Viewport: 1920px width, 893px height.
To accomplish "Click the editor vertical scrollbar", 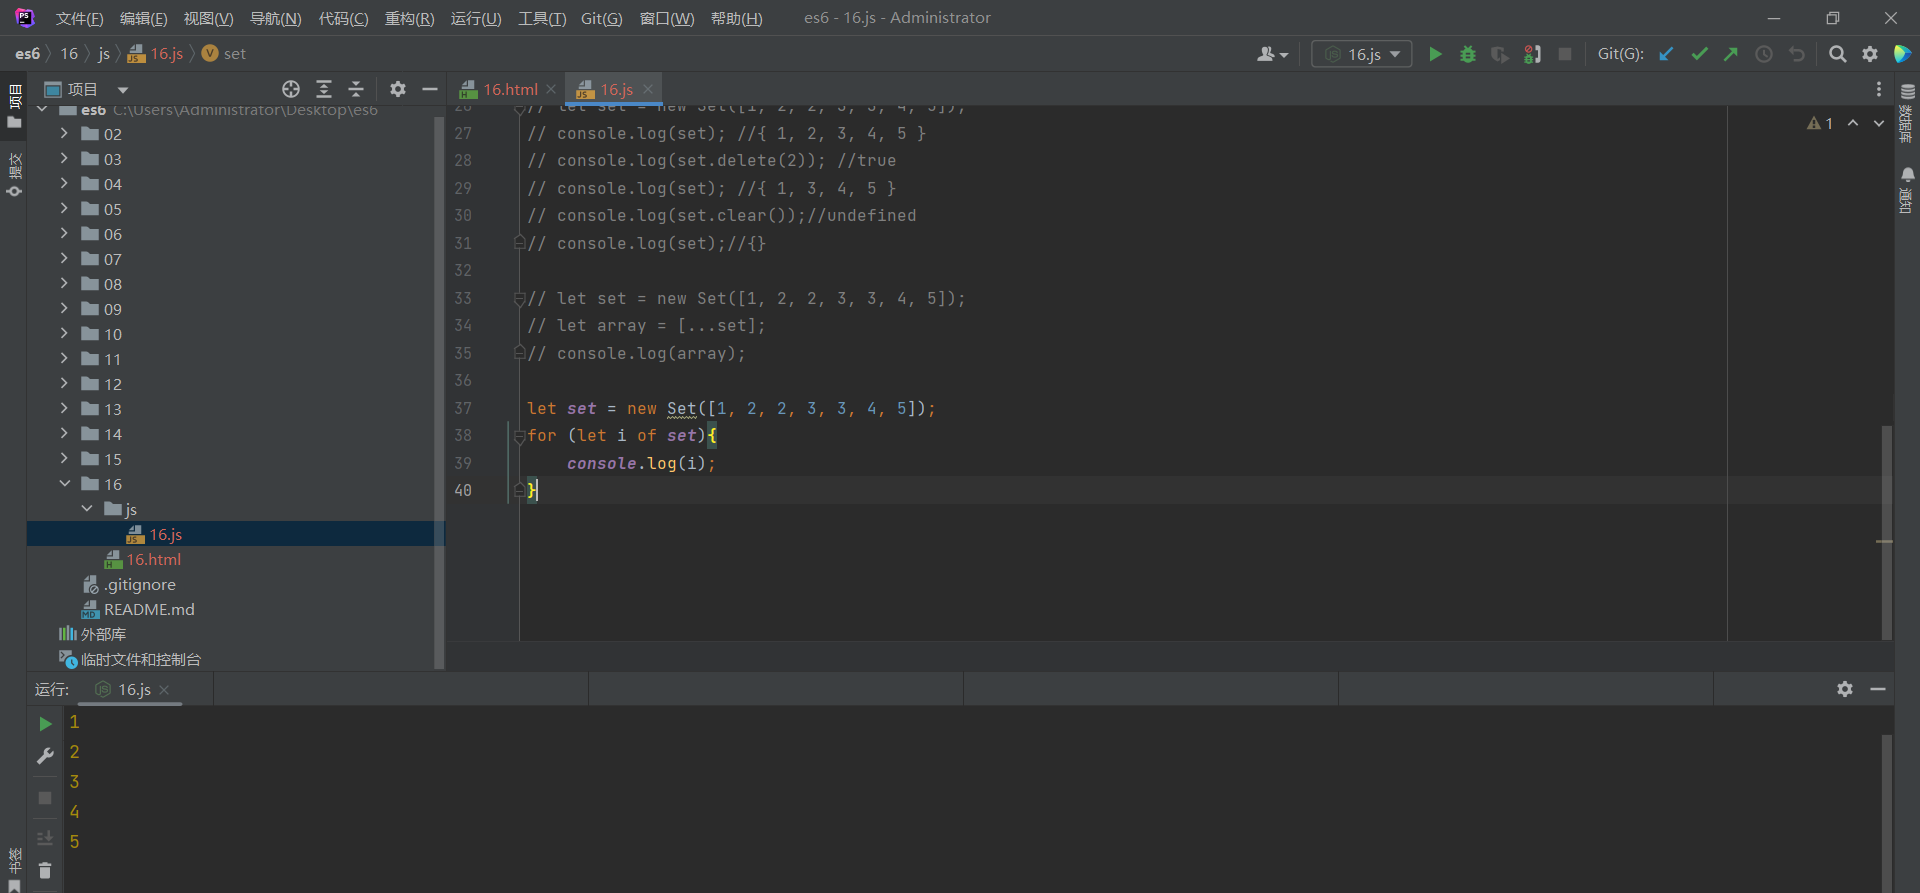I will click(x=1886, y=532).
